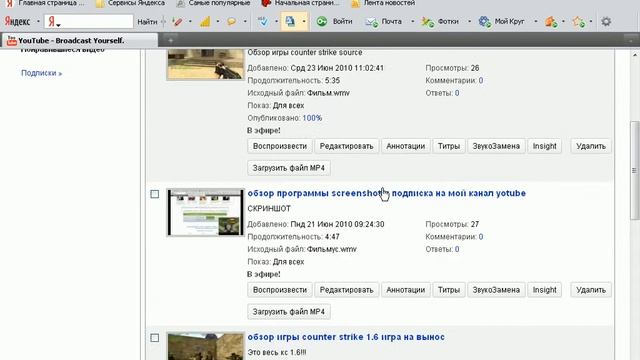
Task: Click the counter strike 1.6 video thumbnail
Action: 205,346
